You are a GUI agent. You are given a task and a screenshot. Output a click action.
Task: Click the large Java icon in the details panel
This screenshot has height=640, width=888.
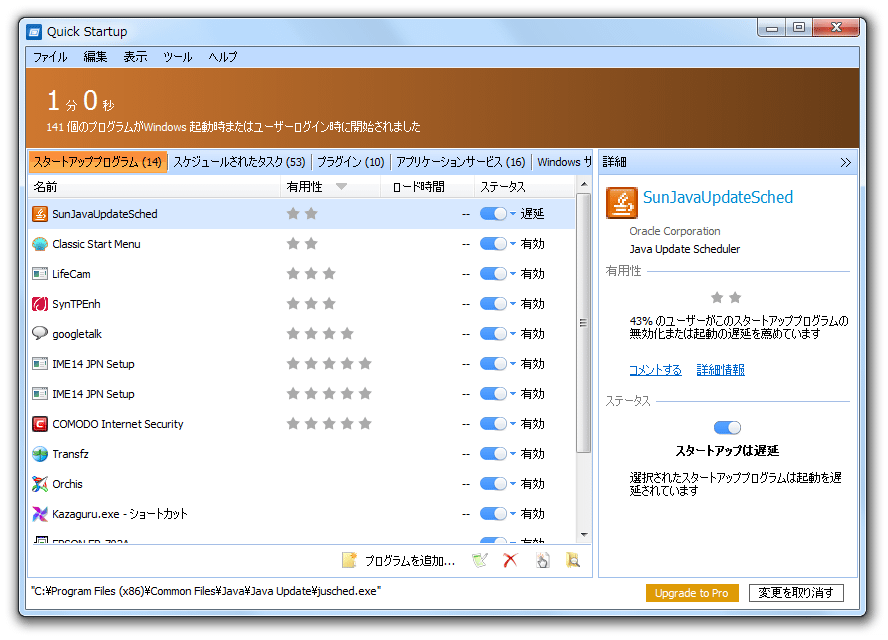click(x=622, y=203)
